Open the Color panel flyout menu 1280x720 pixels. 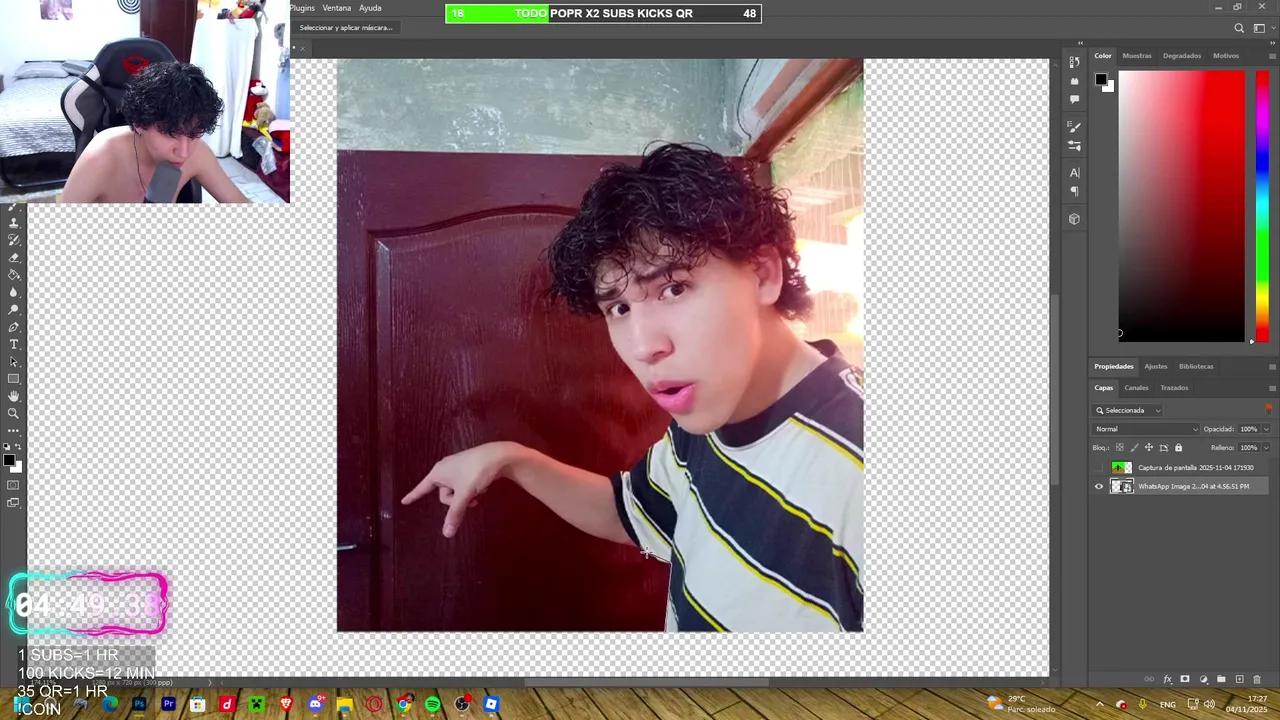point(1272,56)
